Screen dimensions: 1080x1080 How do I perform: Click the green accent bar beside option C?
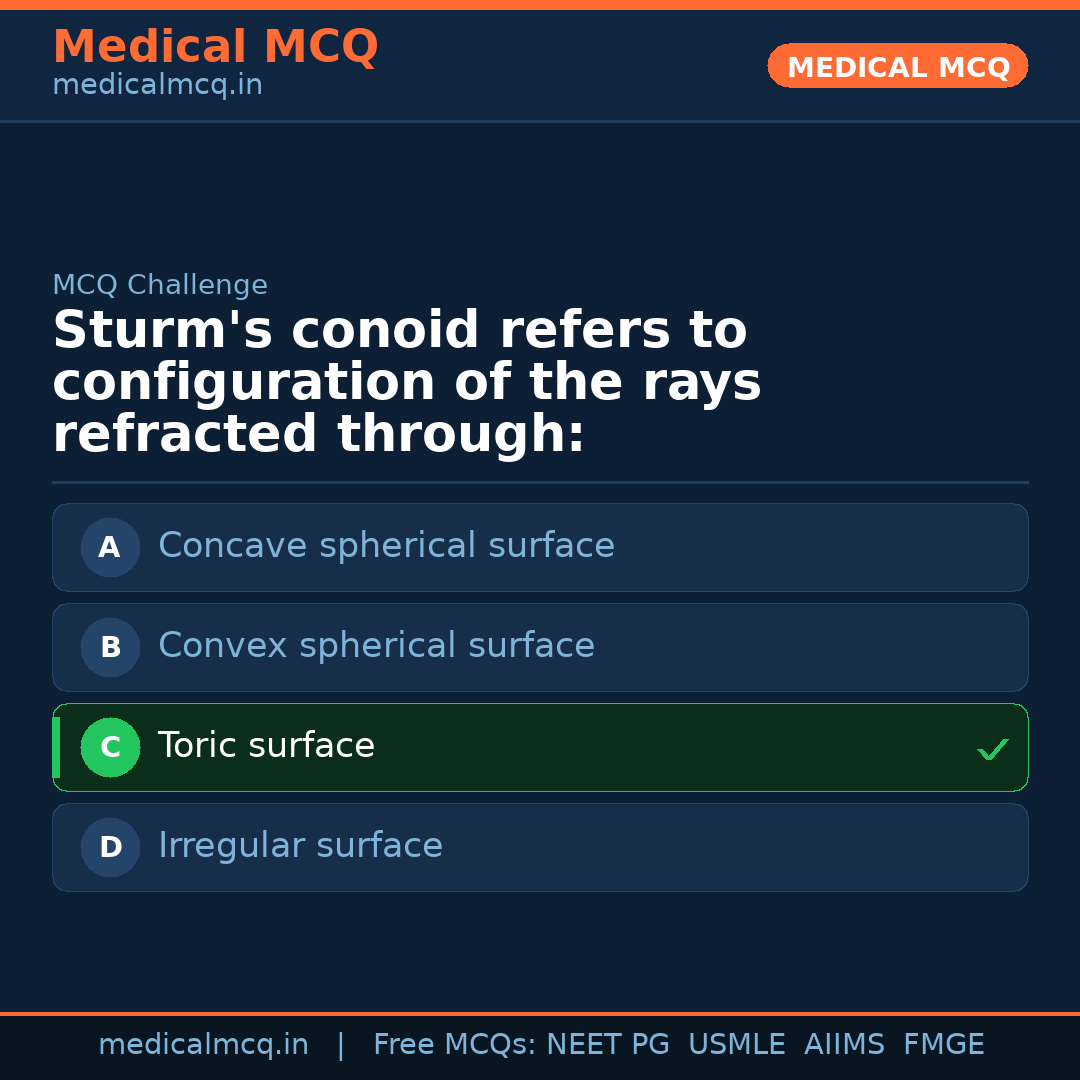click(x=56, y=747)
